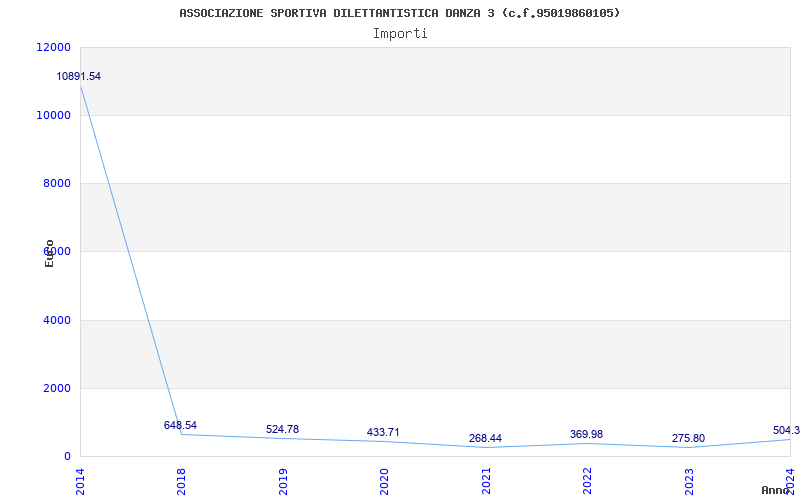Click the x-axis year 2018

(x=182, y=481)
